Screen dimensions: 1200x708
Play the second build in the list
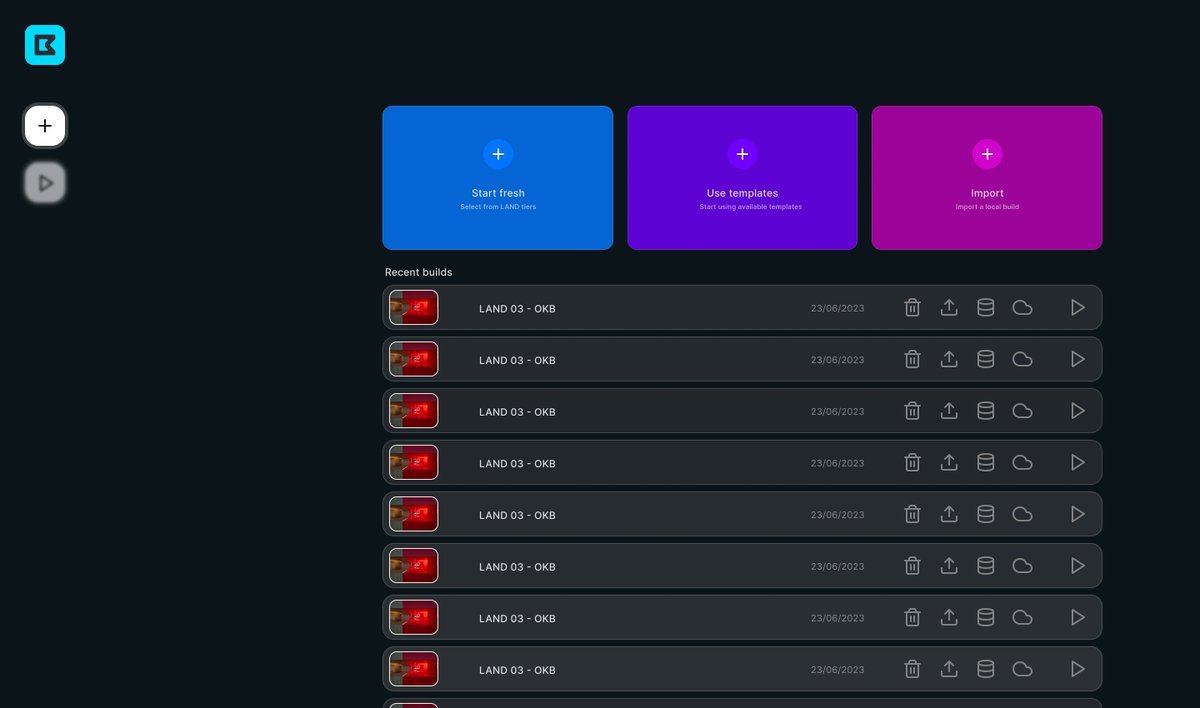click(x=1077, y=359)
